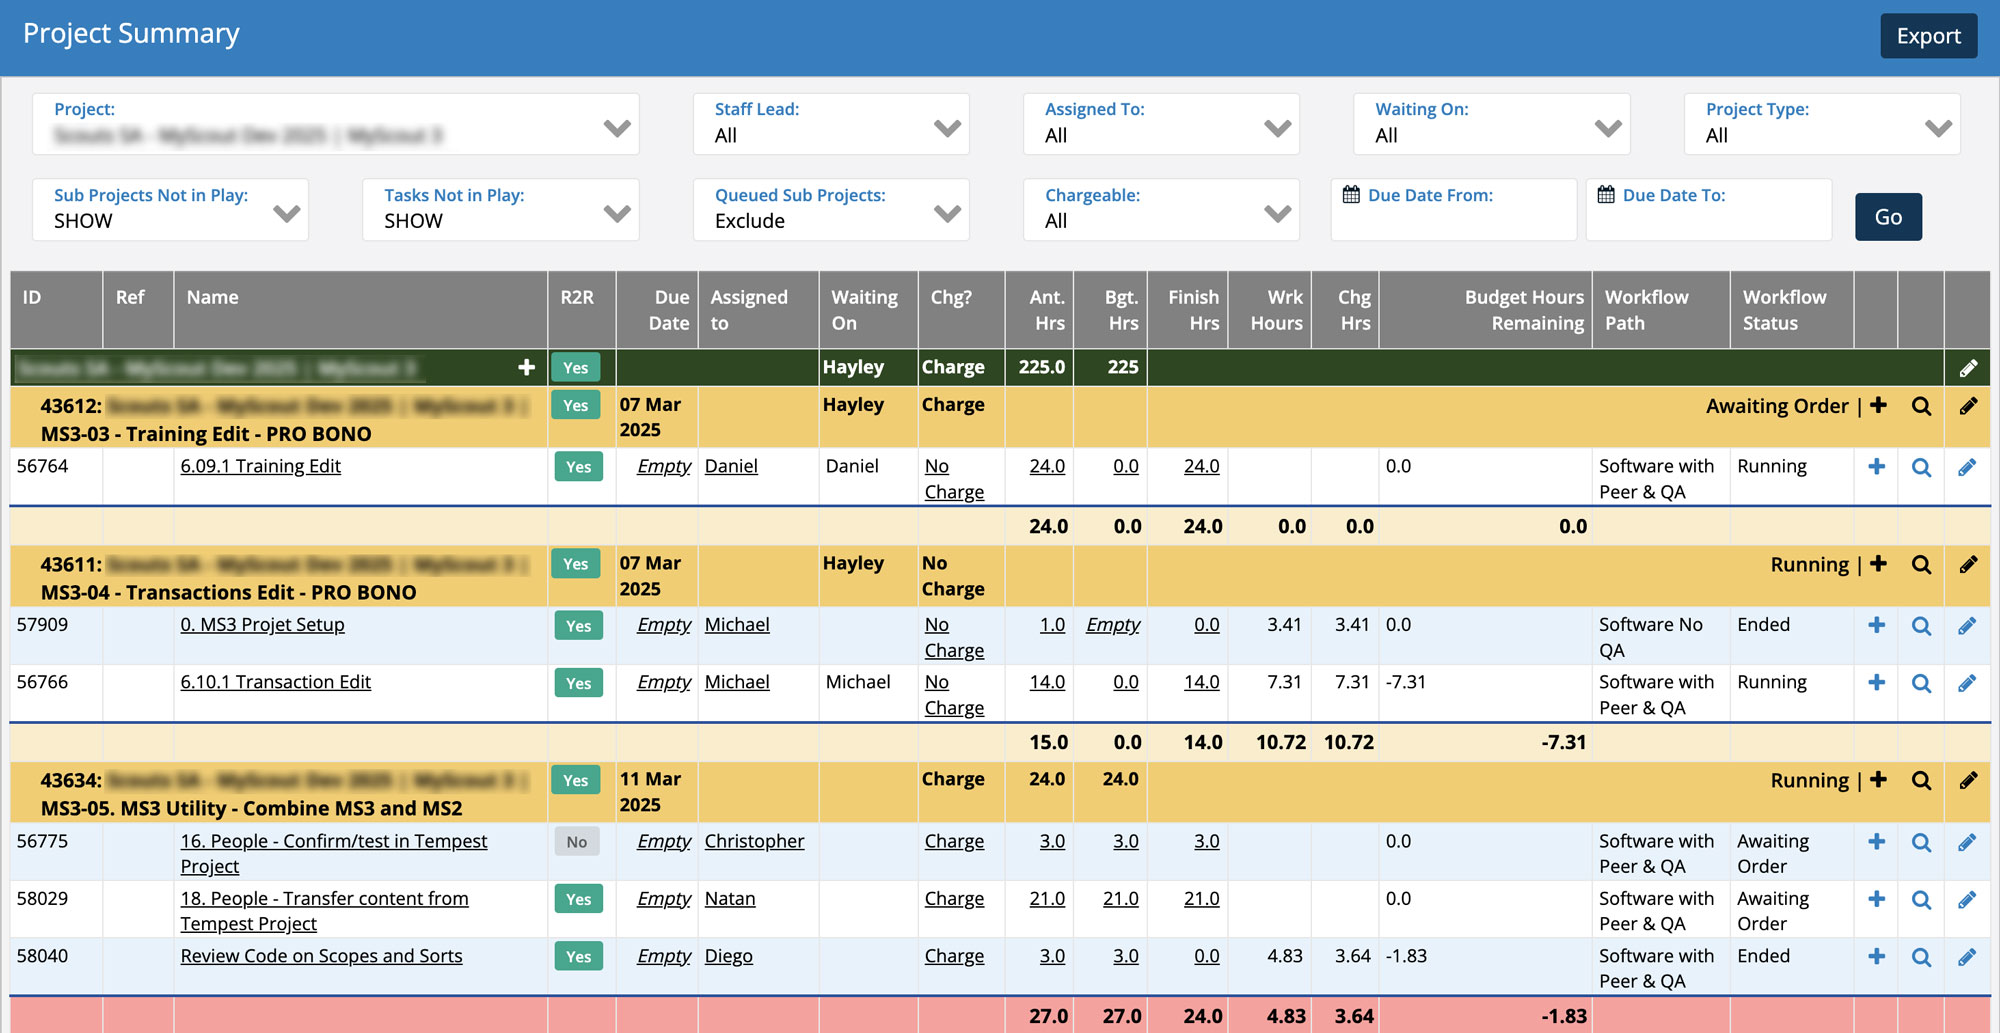The width and height of the screenshot is (2000, 1033).
Task: Click magnifier icon for task 57909
Action: pos(1921,626)
